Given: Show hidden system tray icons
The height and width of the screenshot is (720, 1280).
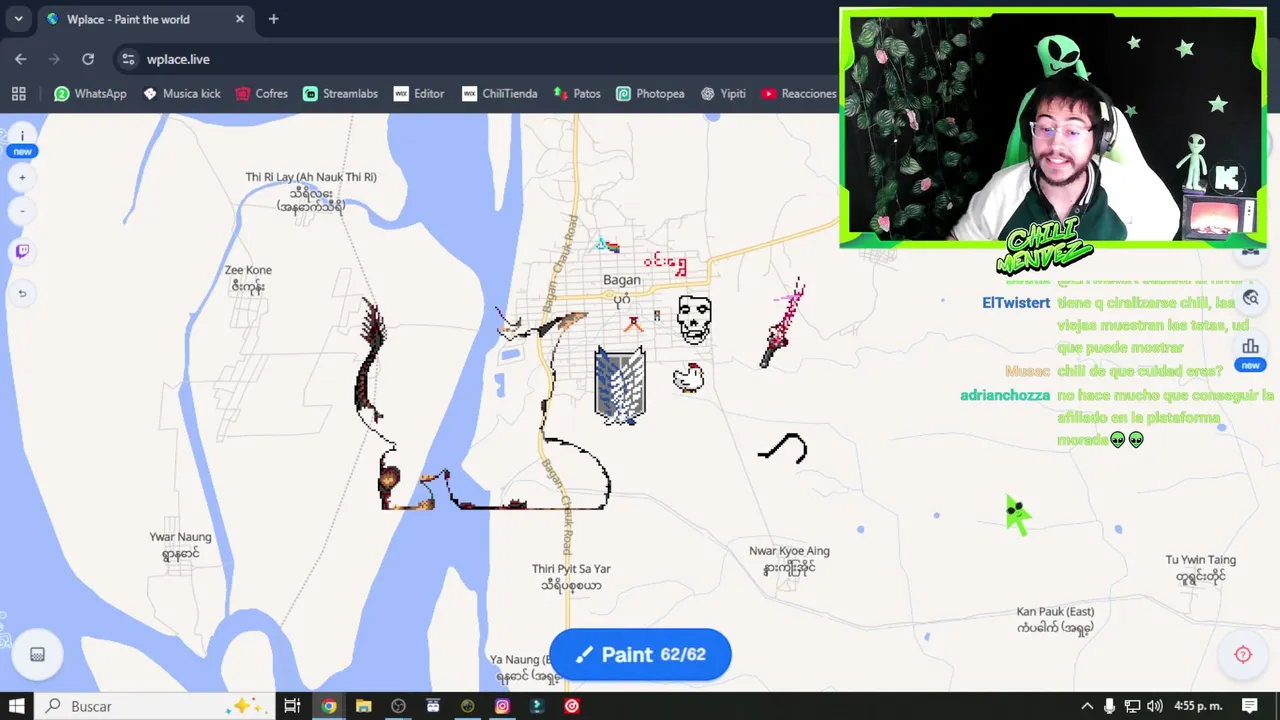Looking at the screenshot, I should click(x=1087, y=706).
